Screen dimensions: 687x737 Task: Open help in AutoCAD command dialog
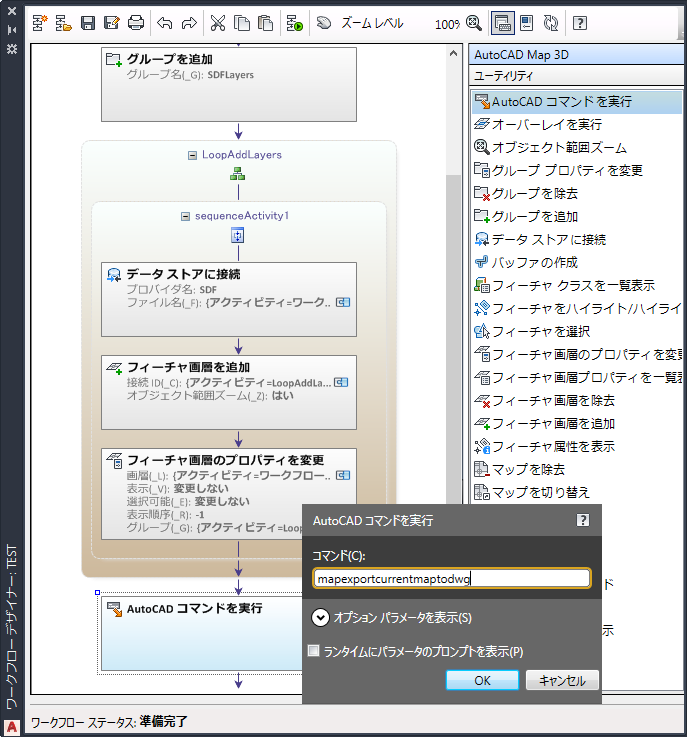tap(583, 520)
